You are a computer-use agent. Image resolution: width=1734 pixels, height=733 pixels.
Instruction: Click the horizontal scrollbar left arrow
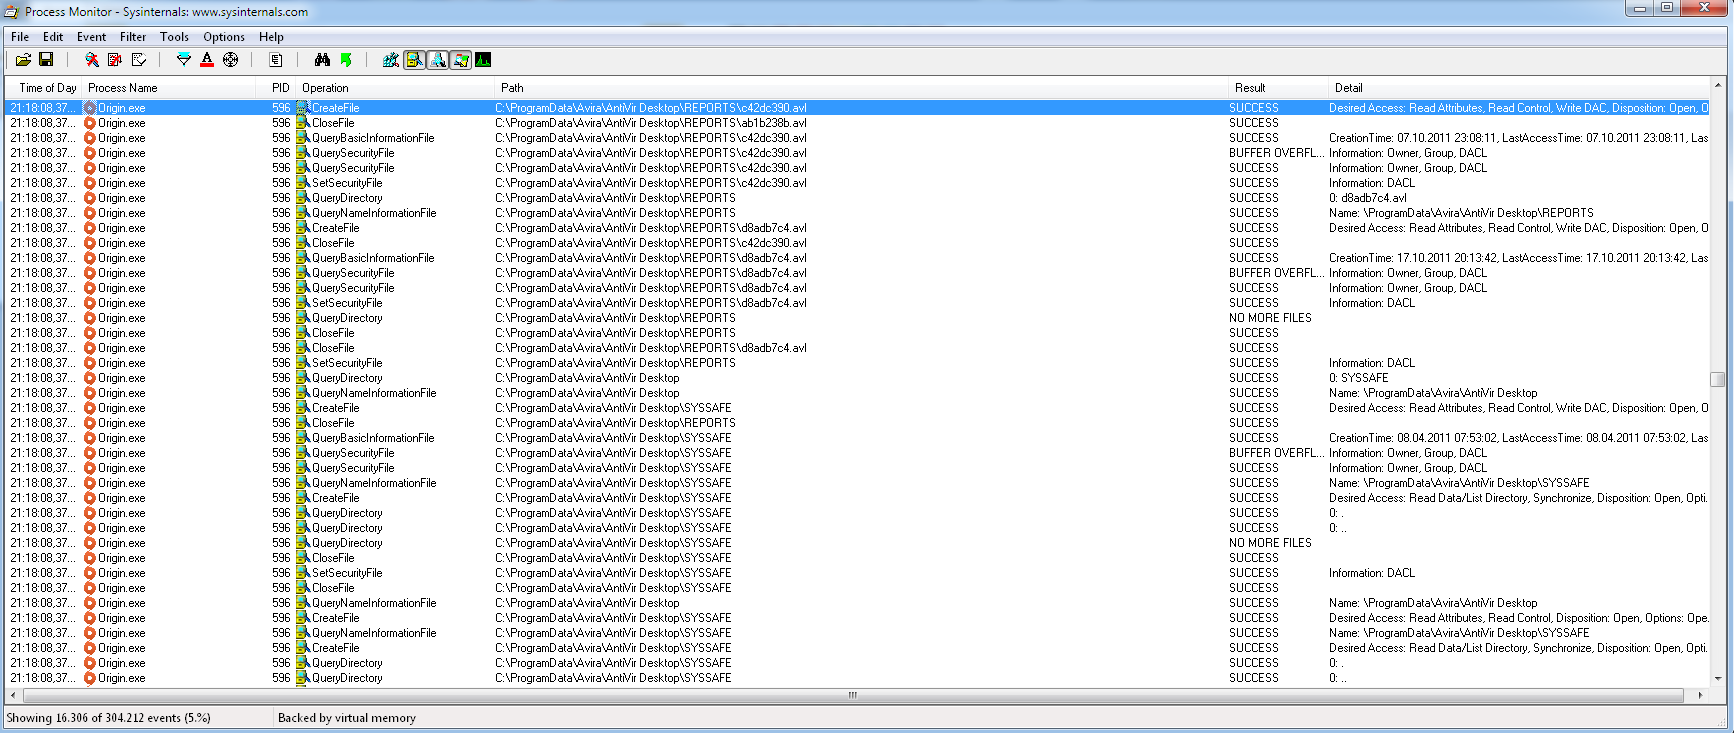[13, 695]
